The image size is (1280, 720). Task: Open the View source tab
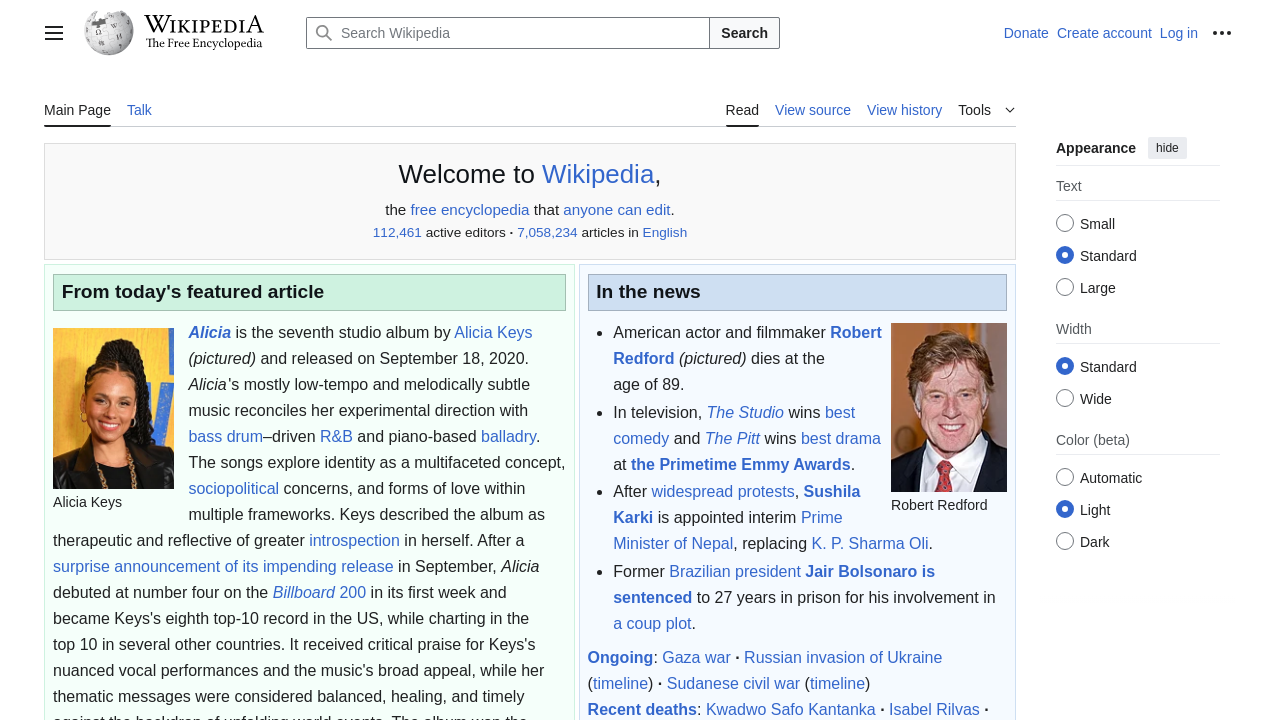(x=813, y=110)
